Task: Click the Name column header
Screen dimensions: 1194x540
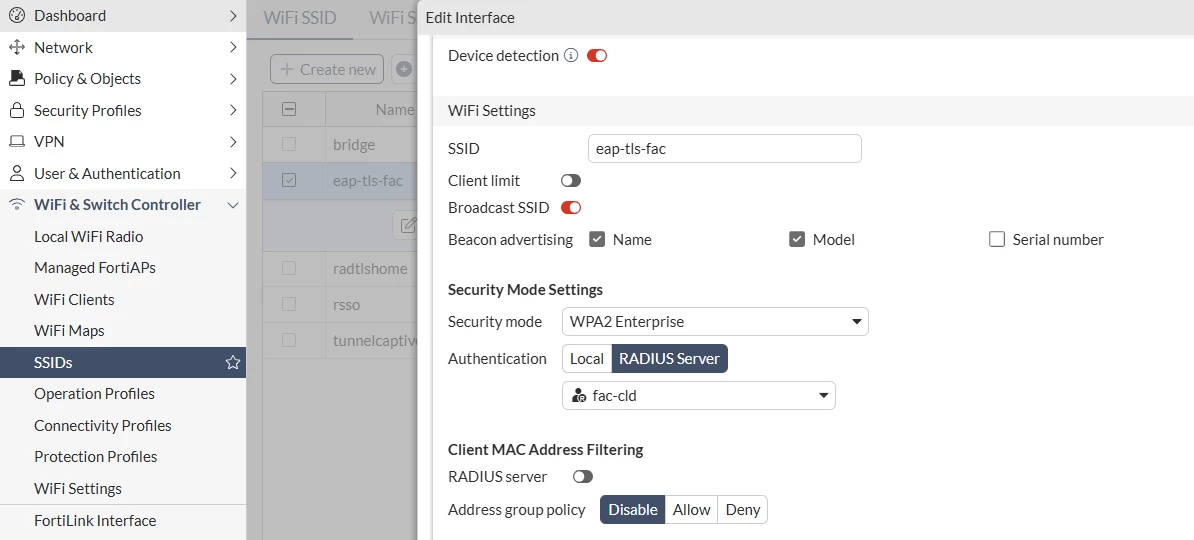Action: tap(394, 110)
